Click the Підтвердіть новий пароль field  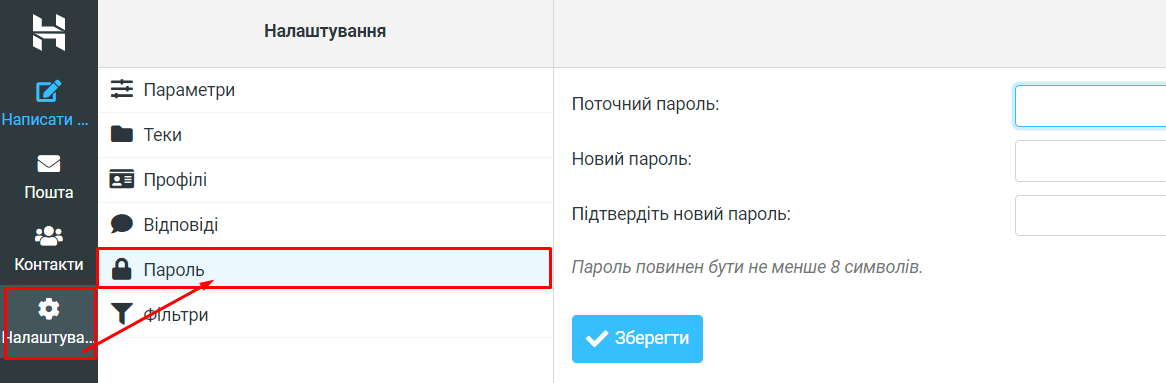tap(1090, 216)
